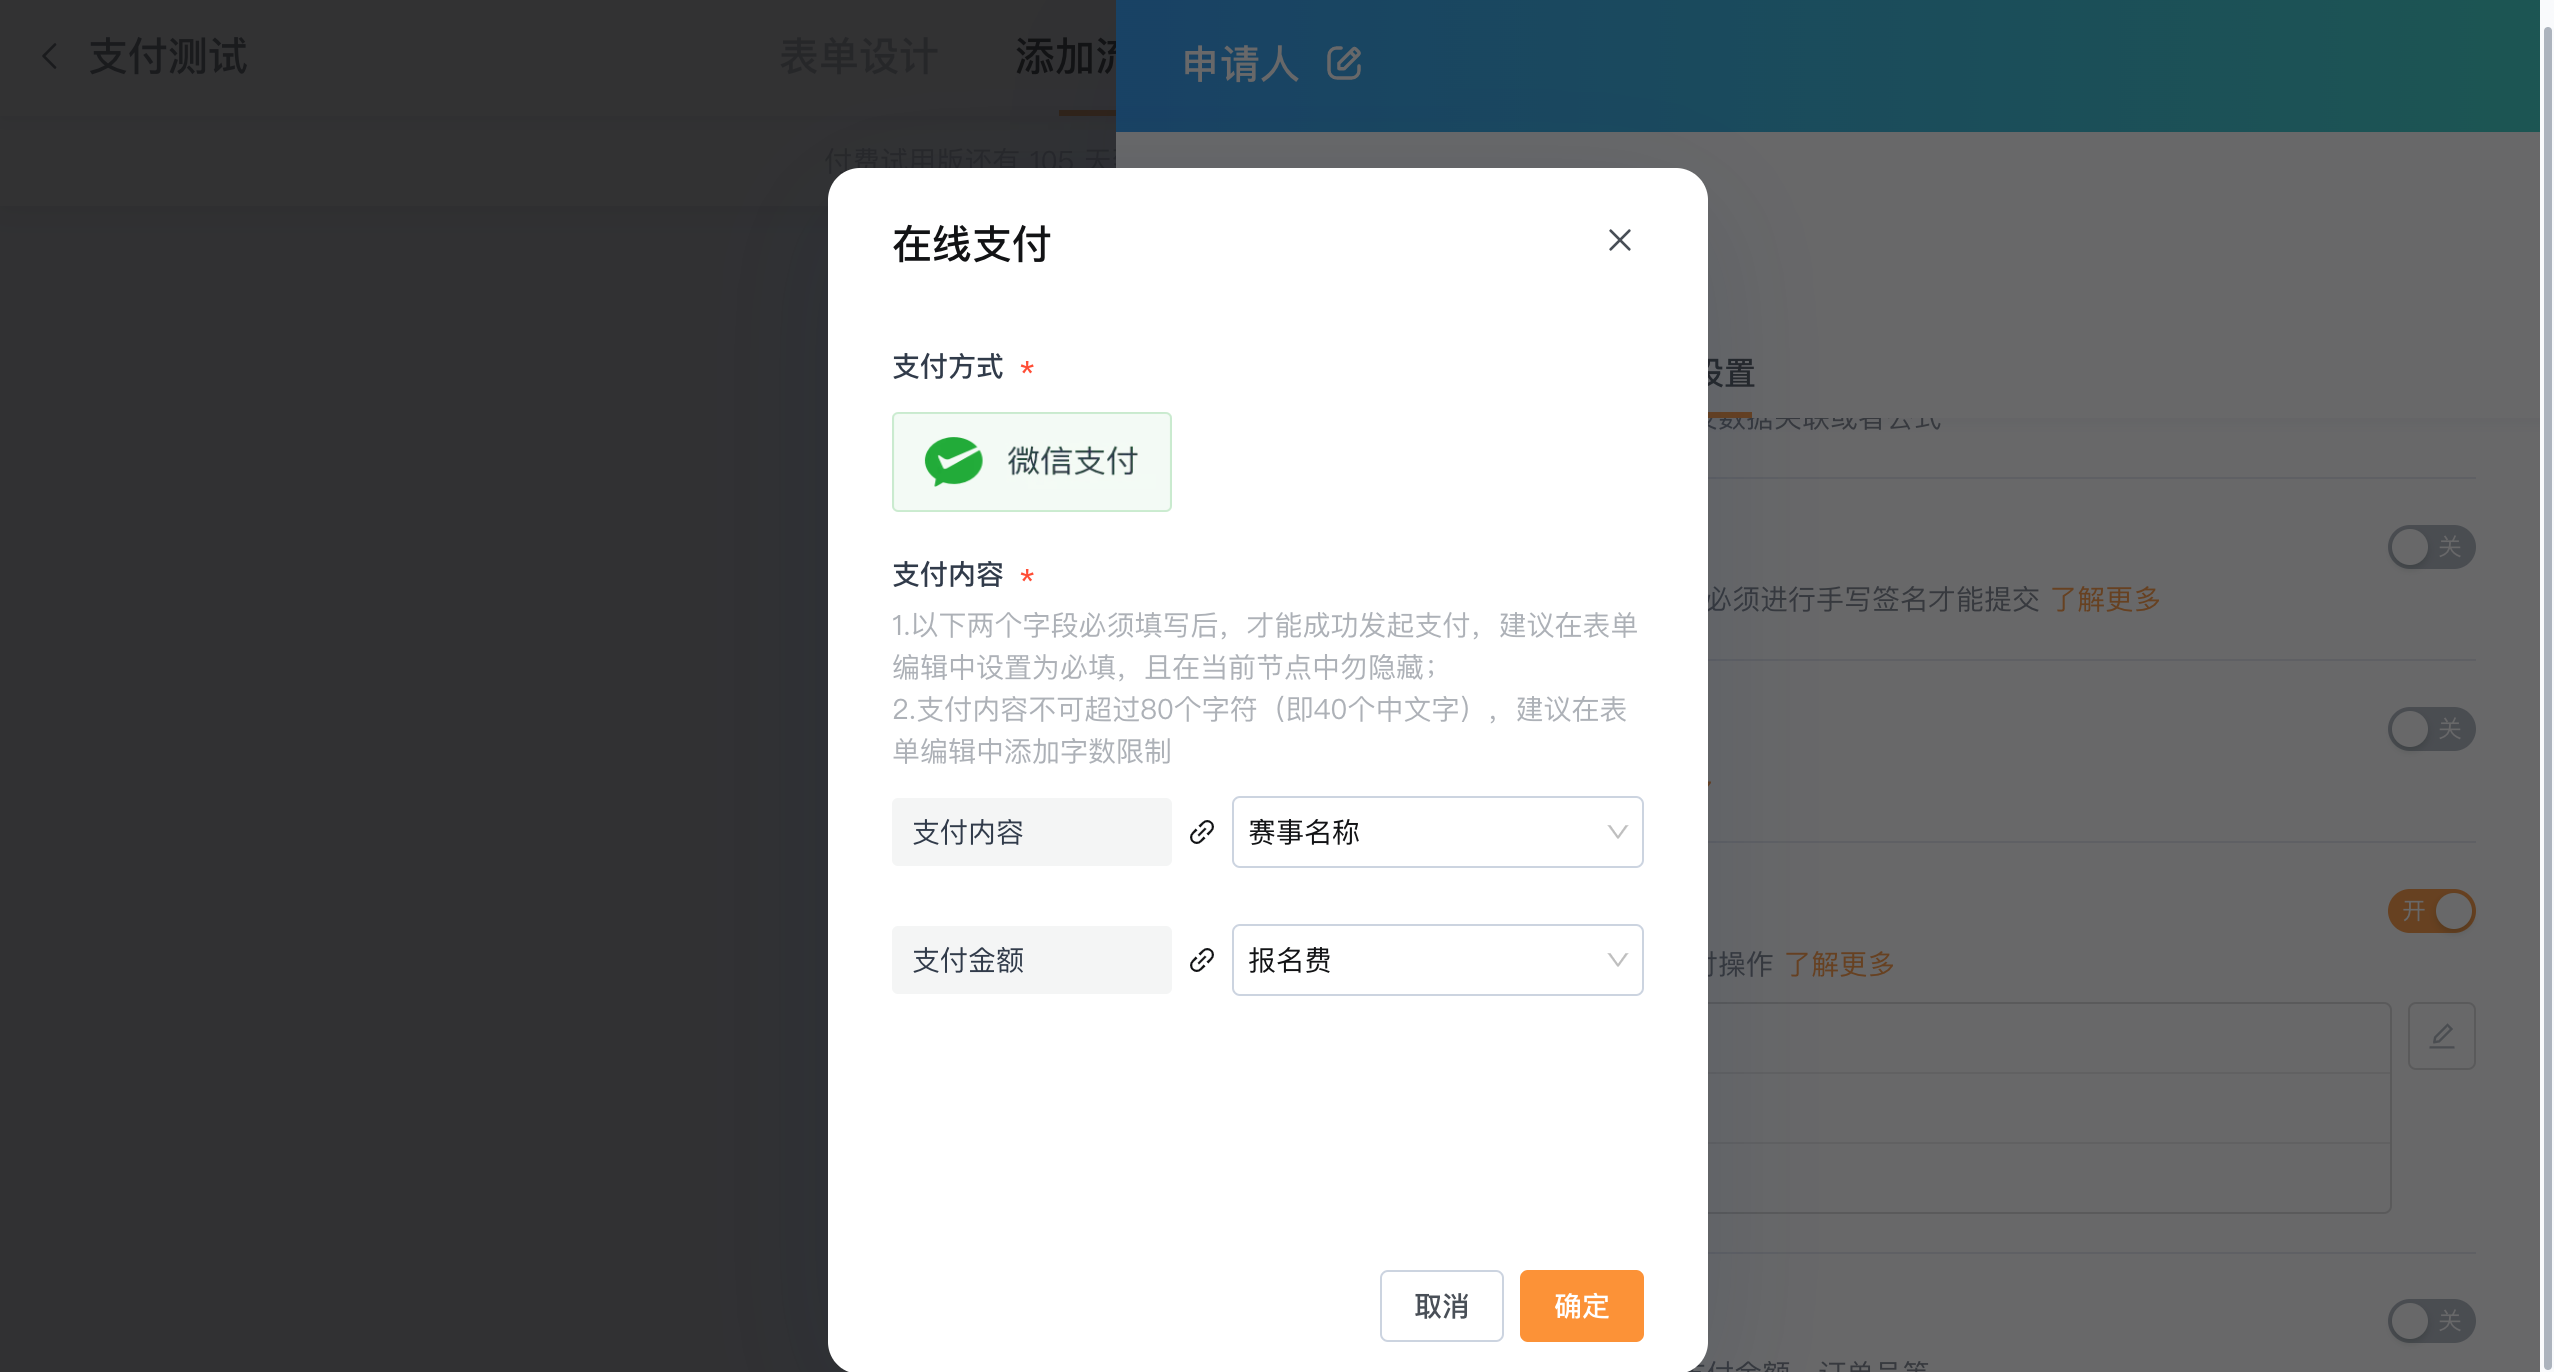This screenshot has height=1372, width=2554.
Task: Select the 微信支付 payment method
Action: click(x=1031, y=462)
